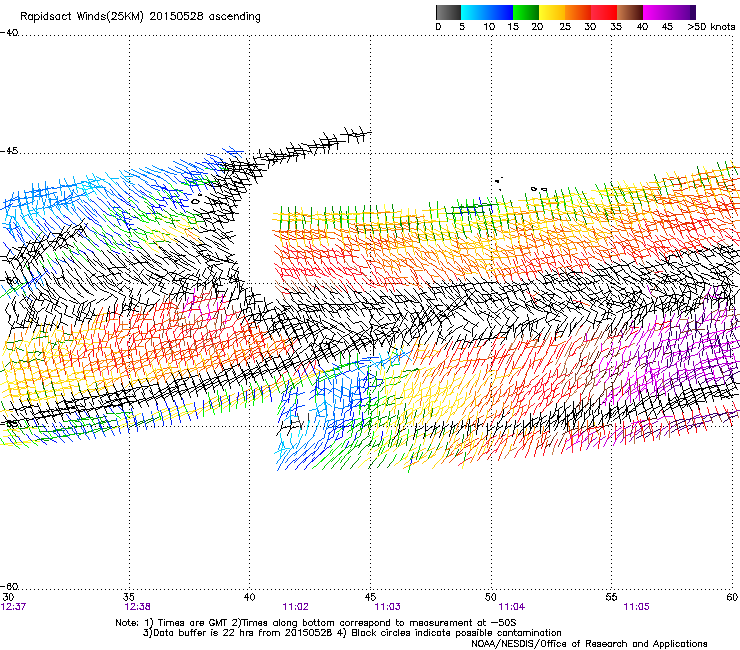Click the 'Data buffer is 22 hrs' note line

pos(352,633)
